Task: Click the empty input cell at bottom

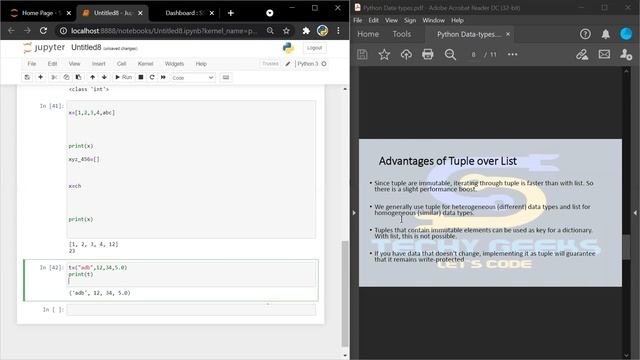Action: pos(191,310)
